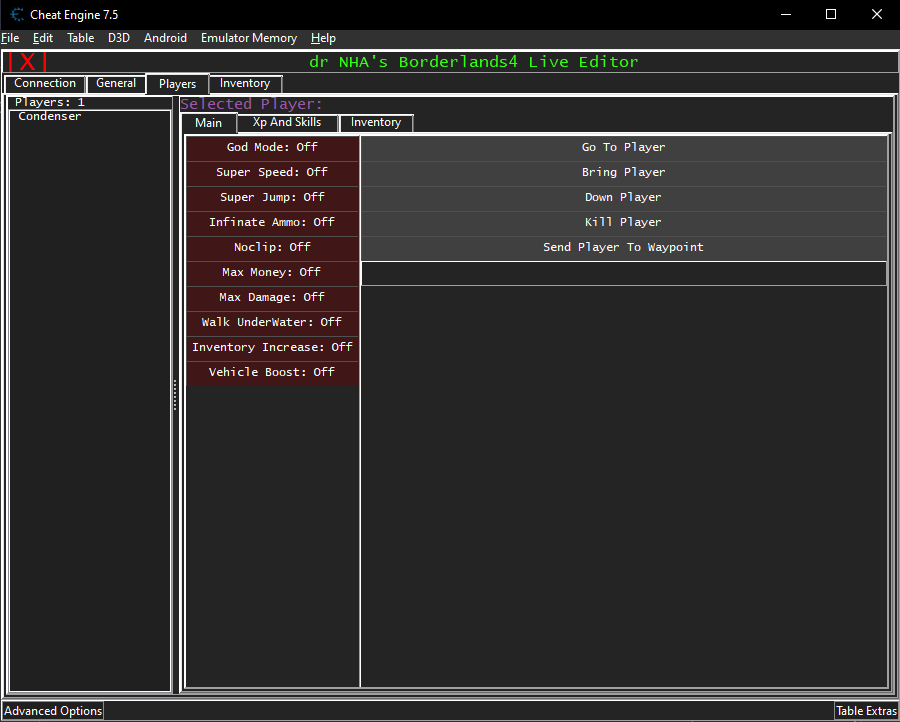Image resolution: width=900 pixels, height=722 pixels.
Task: Open the Edit menu
Action: [43, 38]
